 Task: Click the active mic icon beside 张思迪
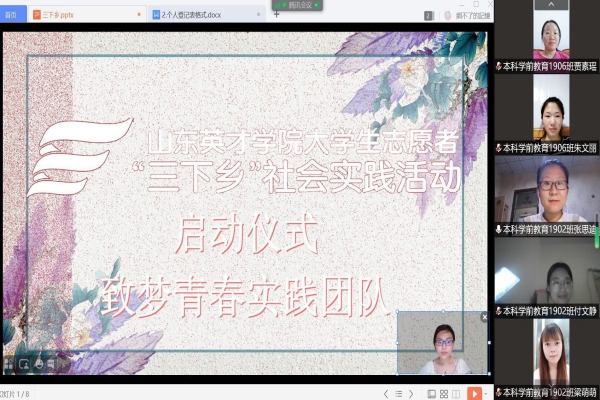tap(498, 229)
